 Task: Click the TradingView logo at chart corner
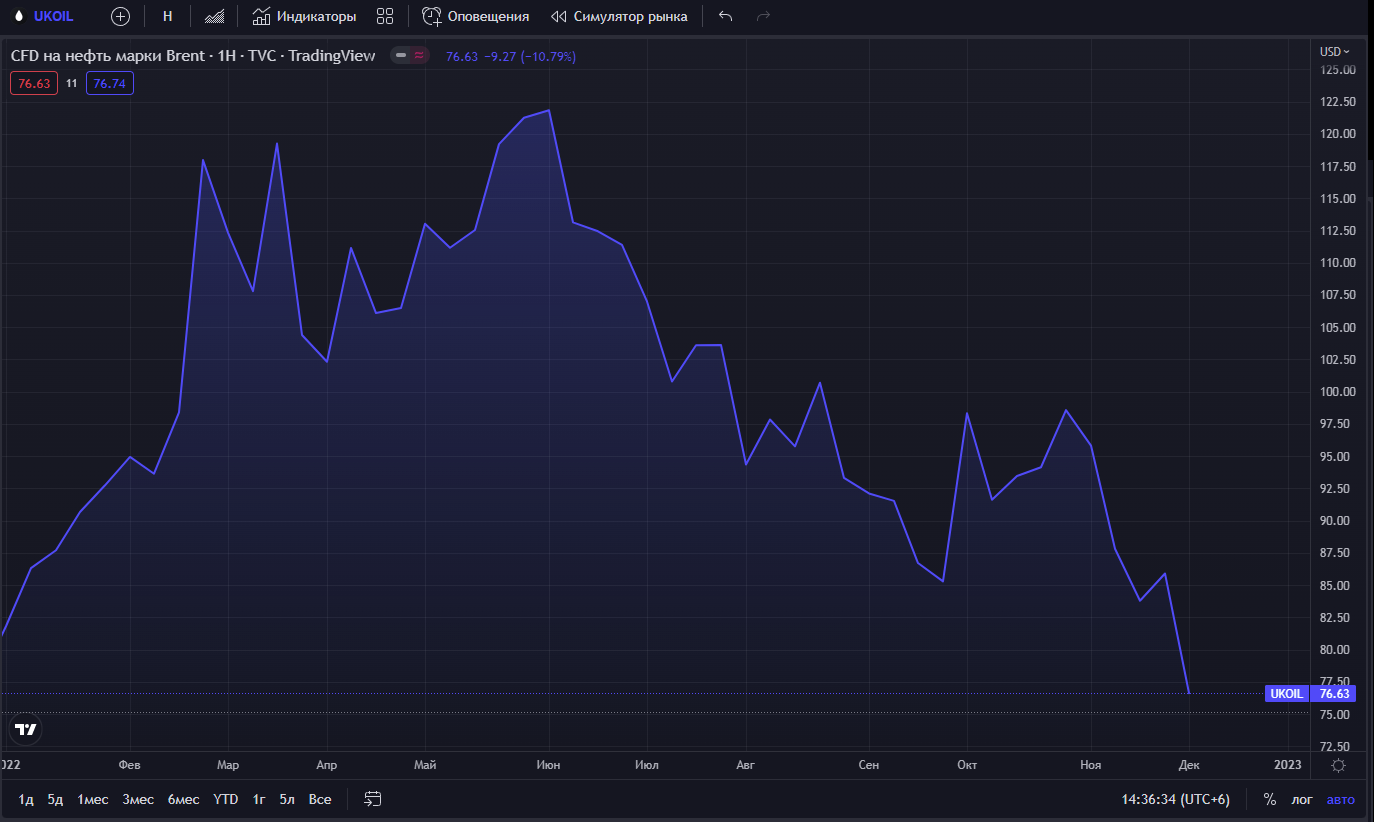point(26,730)
